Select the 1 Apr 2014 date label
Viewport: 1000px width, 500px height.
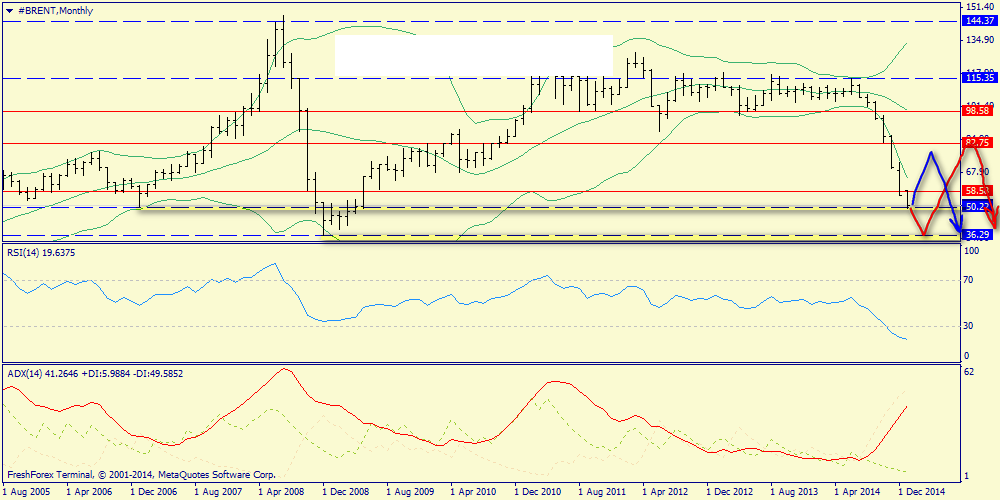pos(857,492)
